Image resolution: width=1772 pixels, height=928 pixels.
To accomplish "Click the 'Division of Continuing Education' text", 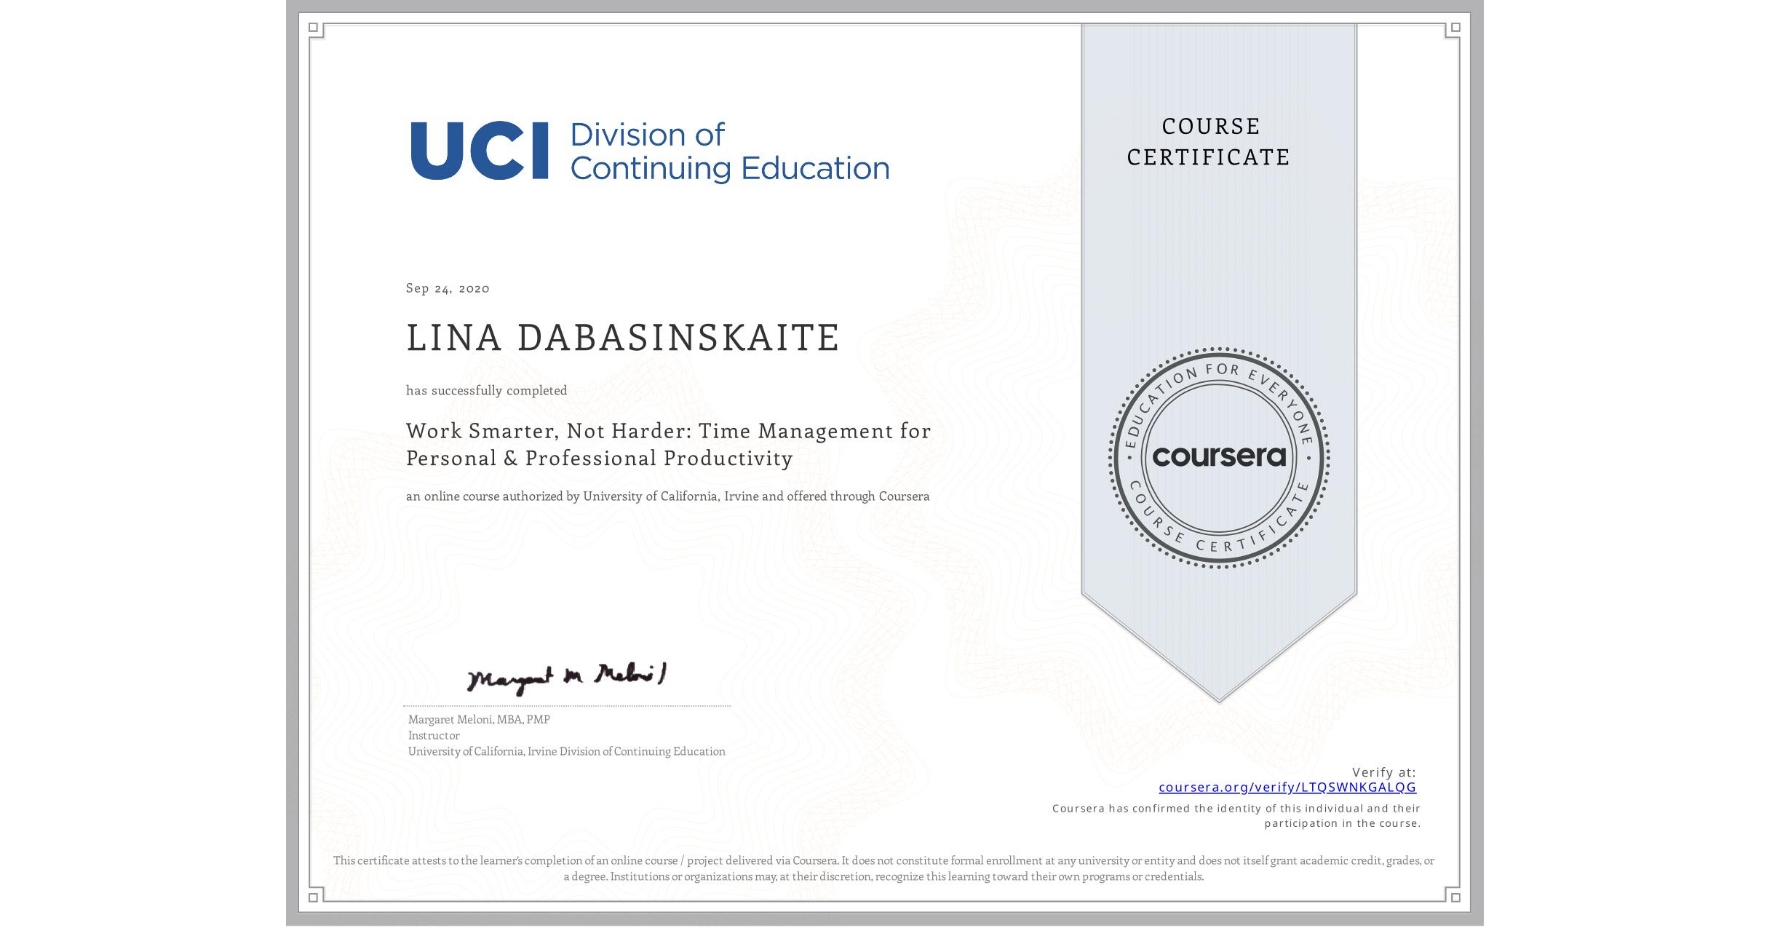I will [727, 151].
